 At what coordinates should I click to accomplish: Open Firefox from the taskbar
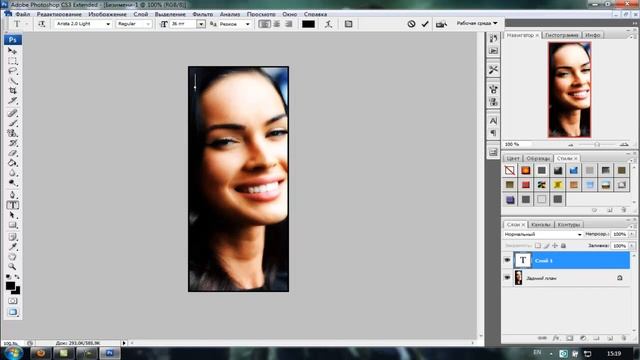pyautogui.click(x=41, y=353)
